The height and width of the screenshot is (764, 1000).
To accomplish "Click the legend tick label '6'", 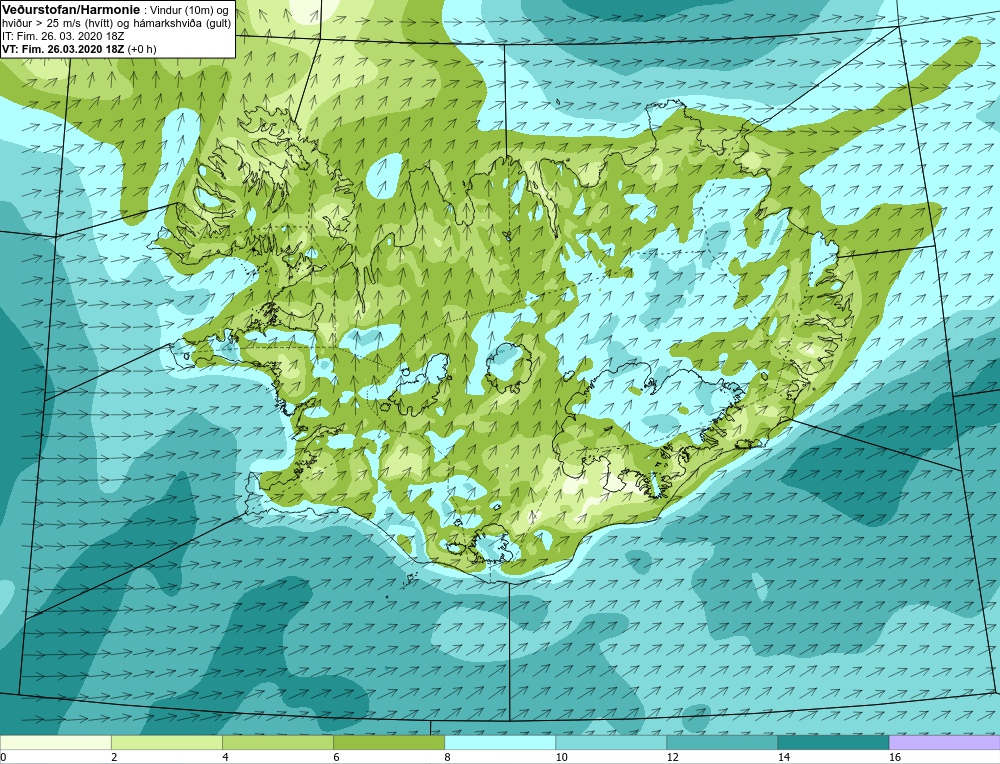I will pyautogui.click(x=336, y=757).
